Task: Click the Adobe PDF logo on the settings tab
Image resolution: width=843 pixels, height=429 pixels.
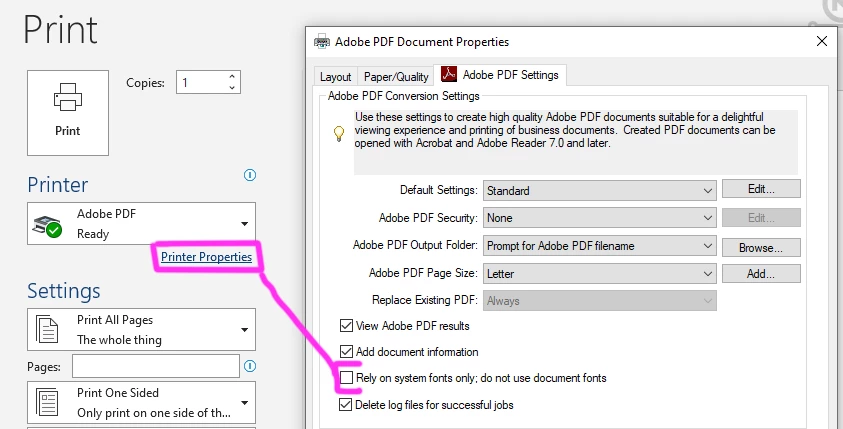Action: pos(449,74)
